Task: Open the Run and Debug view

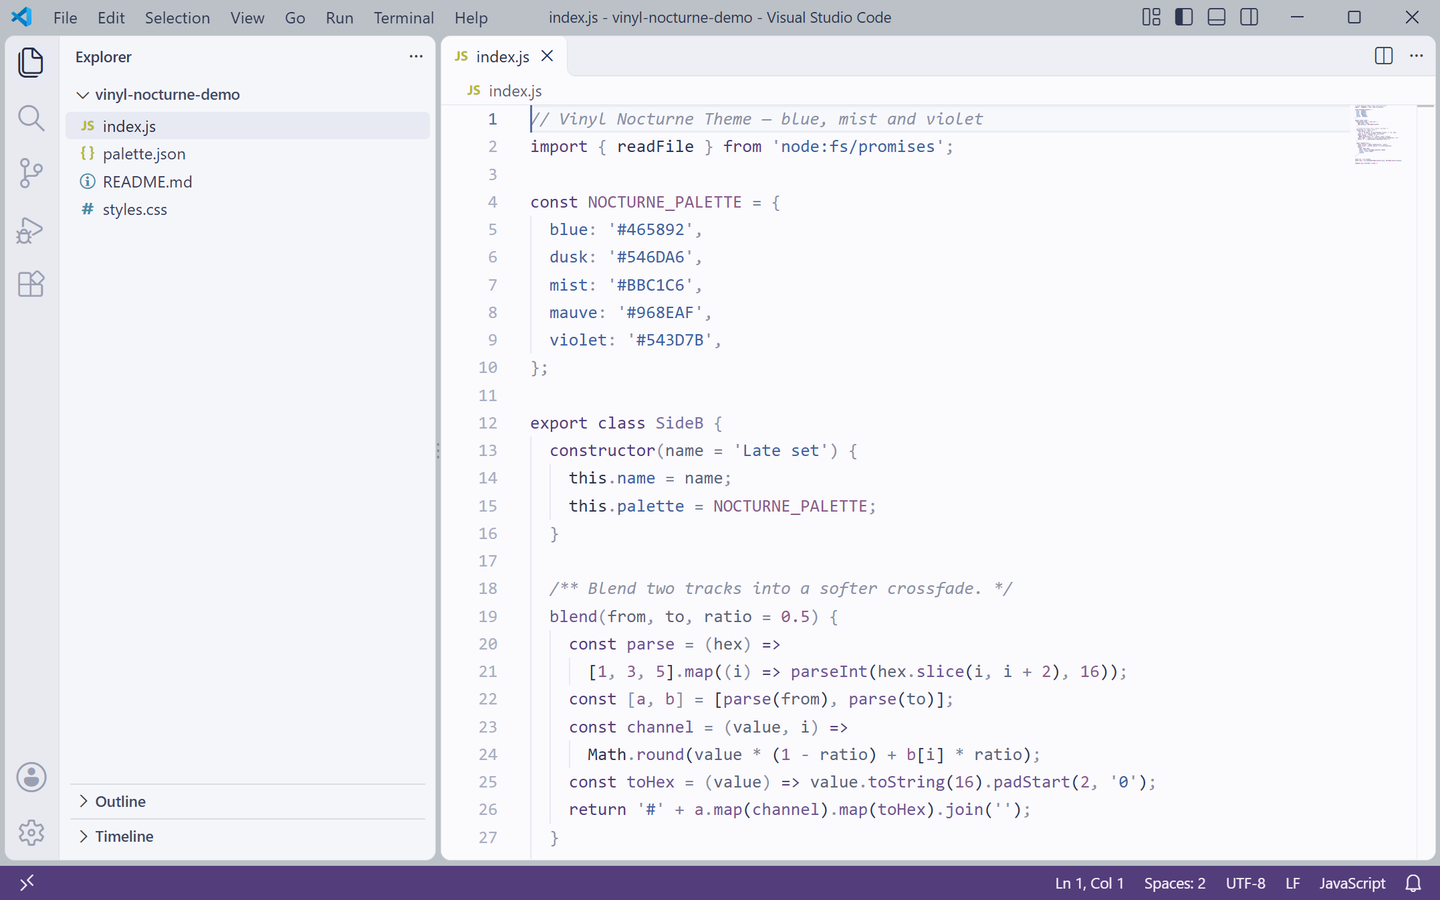Action: [31, 230]
